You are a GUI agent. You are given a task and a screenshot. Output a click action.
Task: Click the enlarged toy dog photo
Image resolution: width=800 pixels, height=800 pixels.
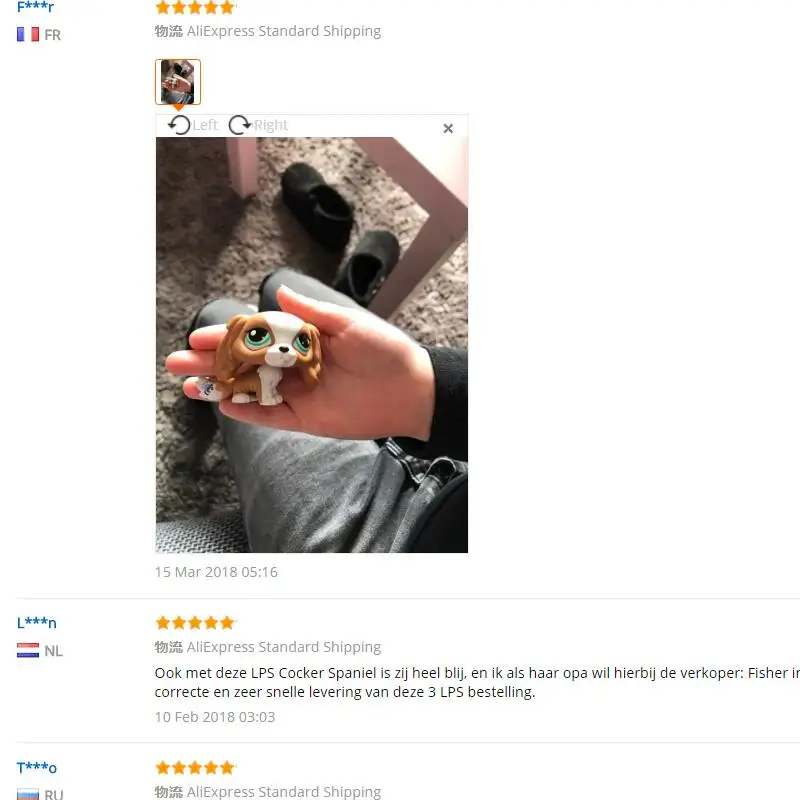(x=312, y=345)
